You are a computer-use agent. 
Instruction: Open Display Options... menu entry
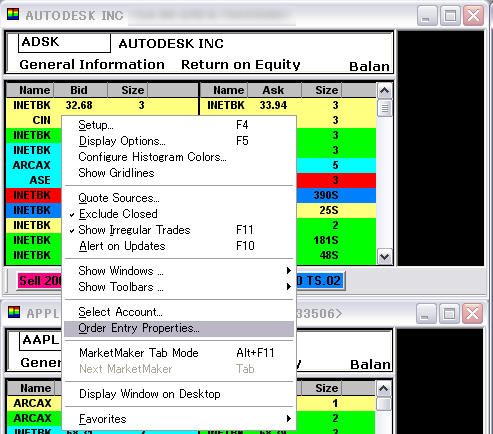click(x=179, y=141)
